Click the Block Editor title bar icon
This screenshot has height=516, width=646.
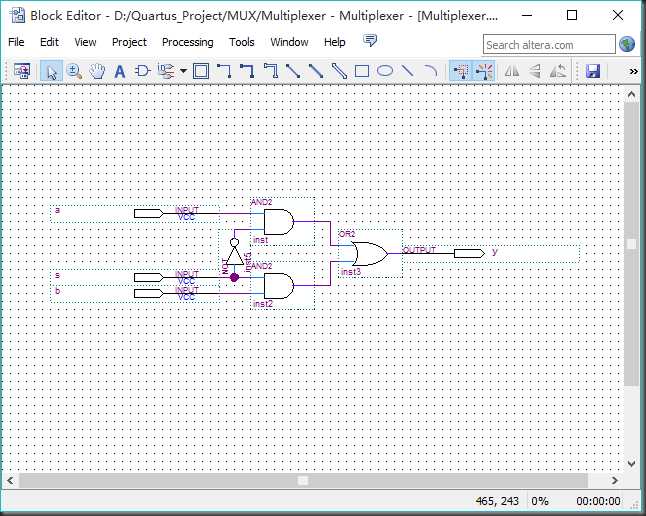point(18,16)
